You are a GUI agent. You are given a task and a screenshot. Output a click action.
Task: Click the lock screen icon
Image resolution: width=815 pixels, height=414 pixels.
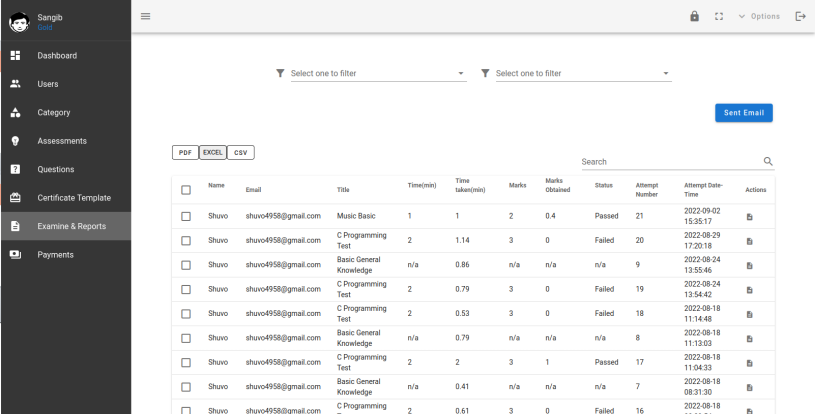[x=695, y=16]
